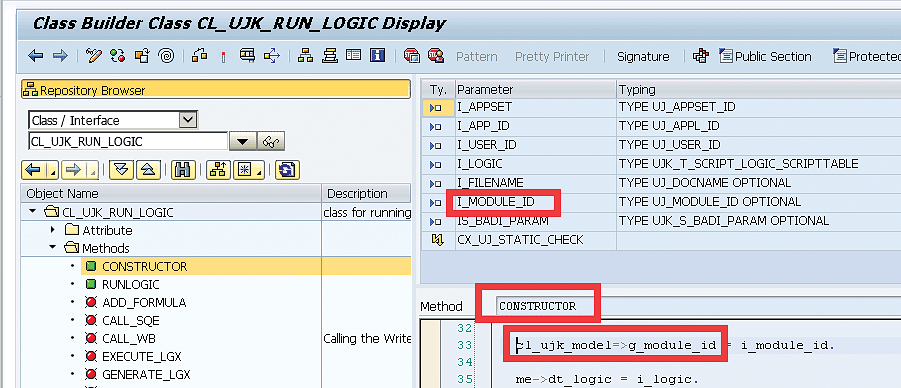Click the refresh object list icon
The image size is (901, 388).
[287, 170]
